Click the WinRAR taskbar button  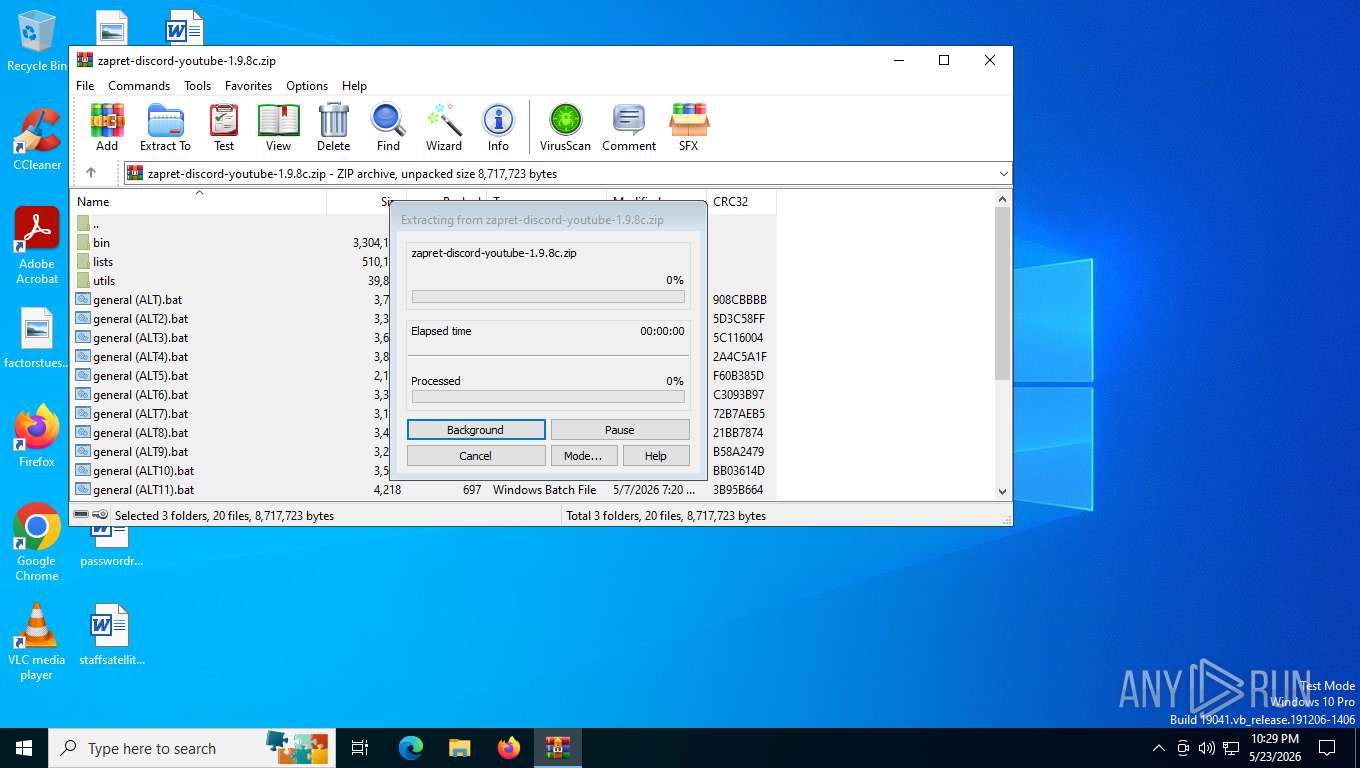click(557, 748)
